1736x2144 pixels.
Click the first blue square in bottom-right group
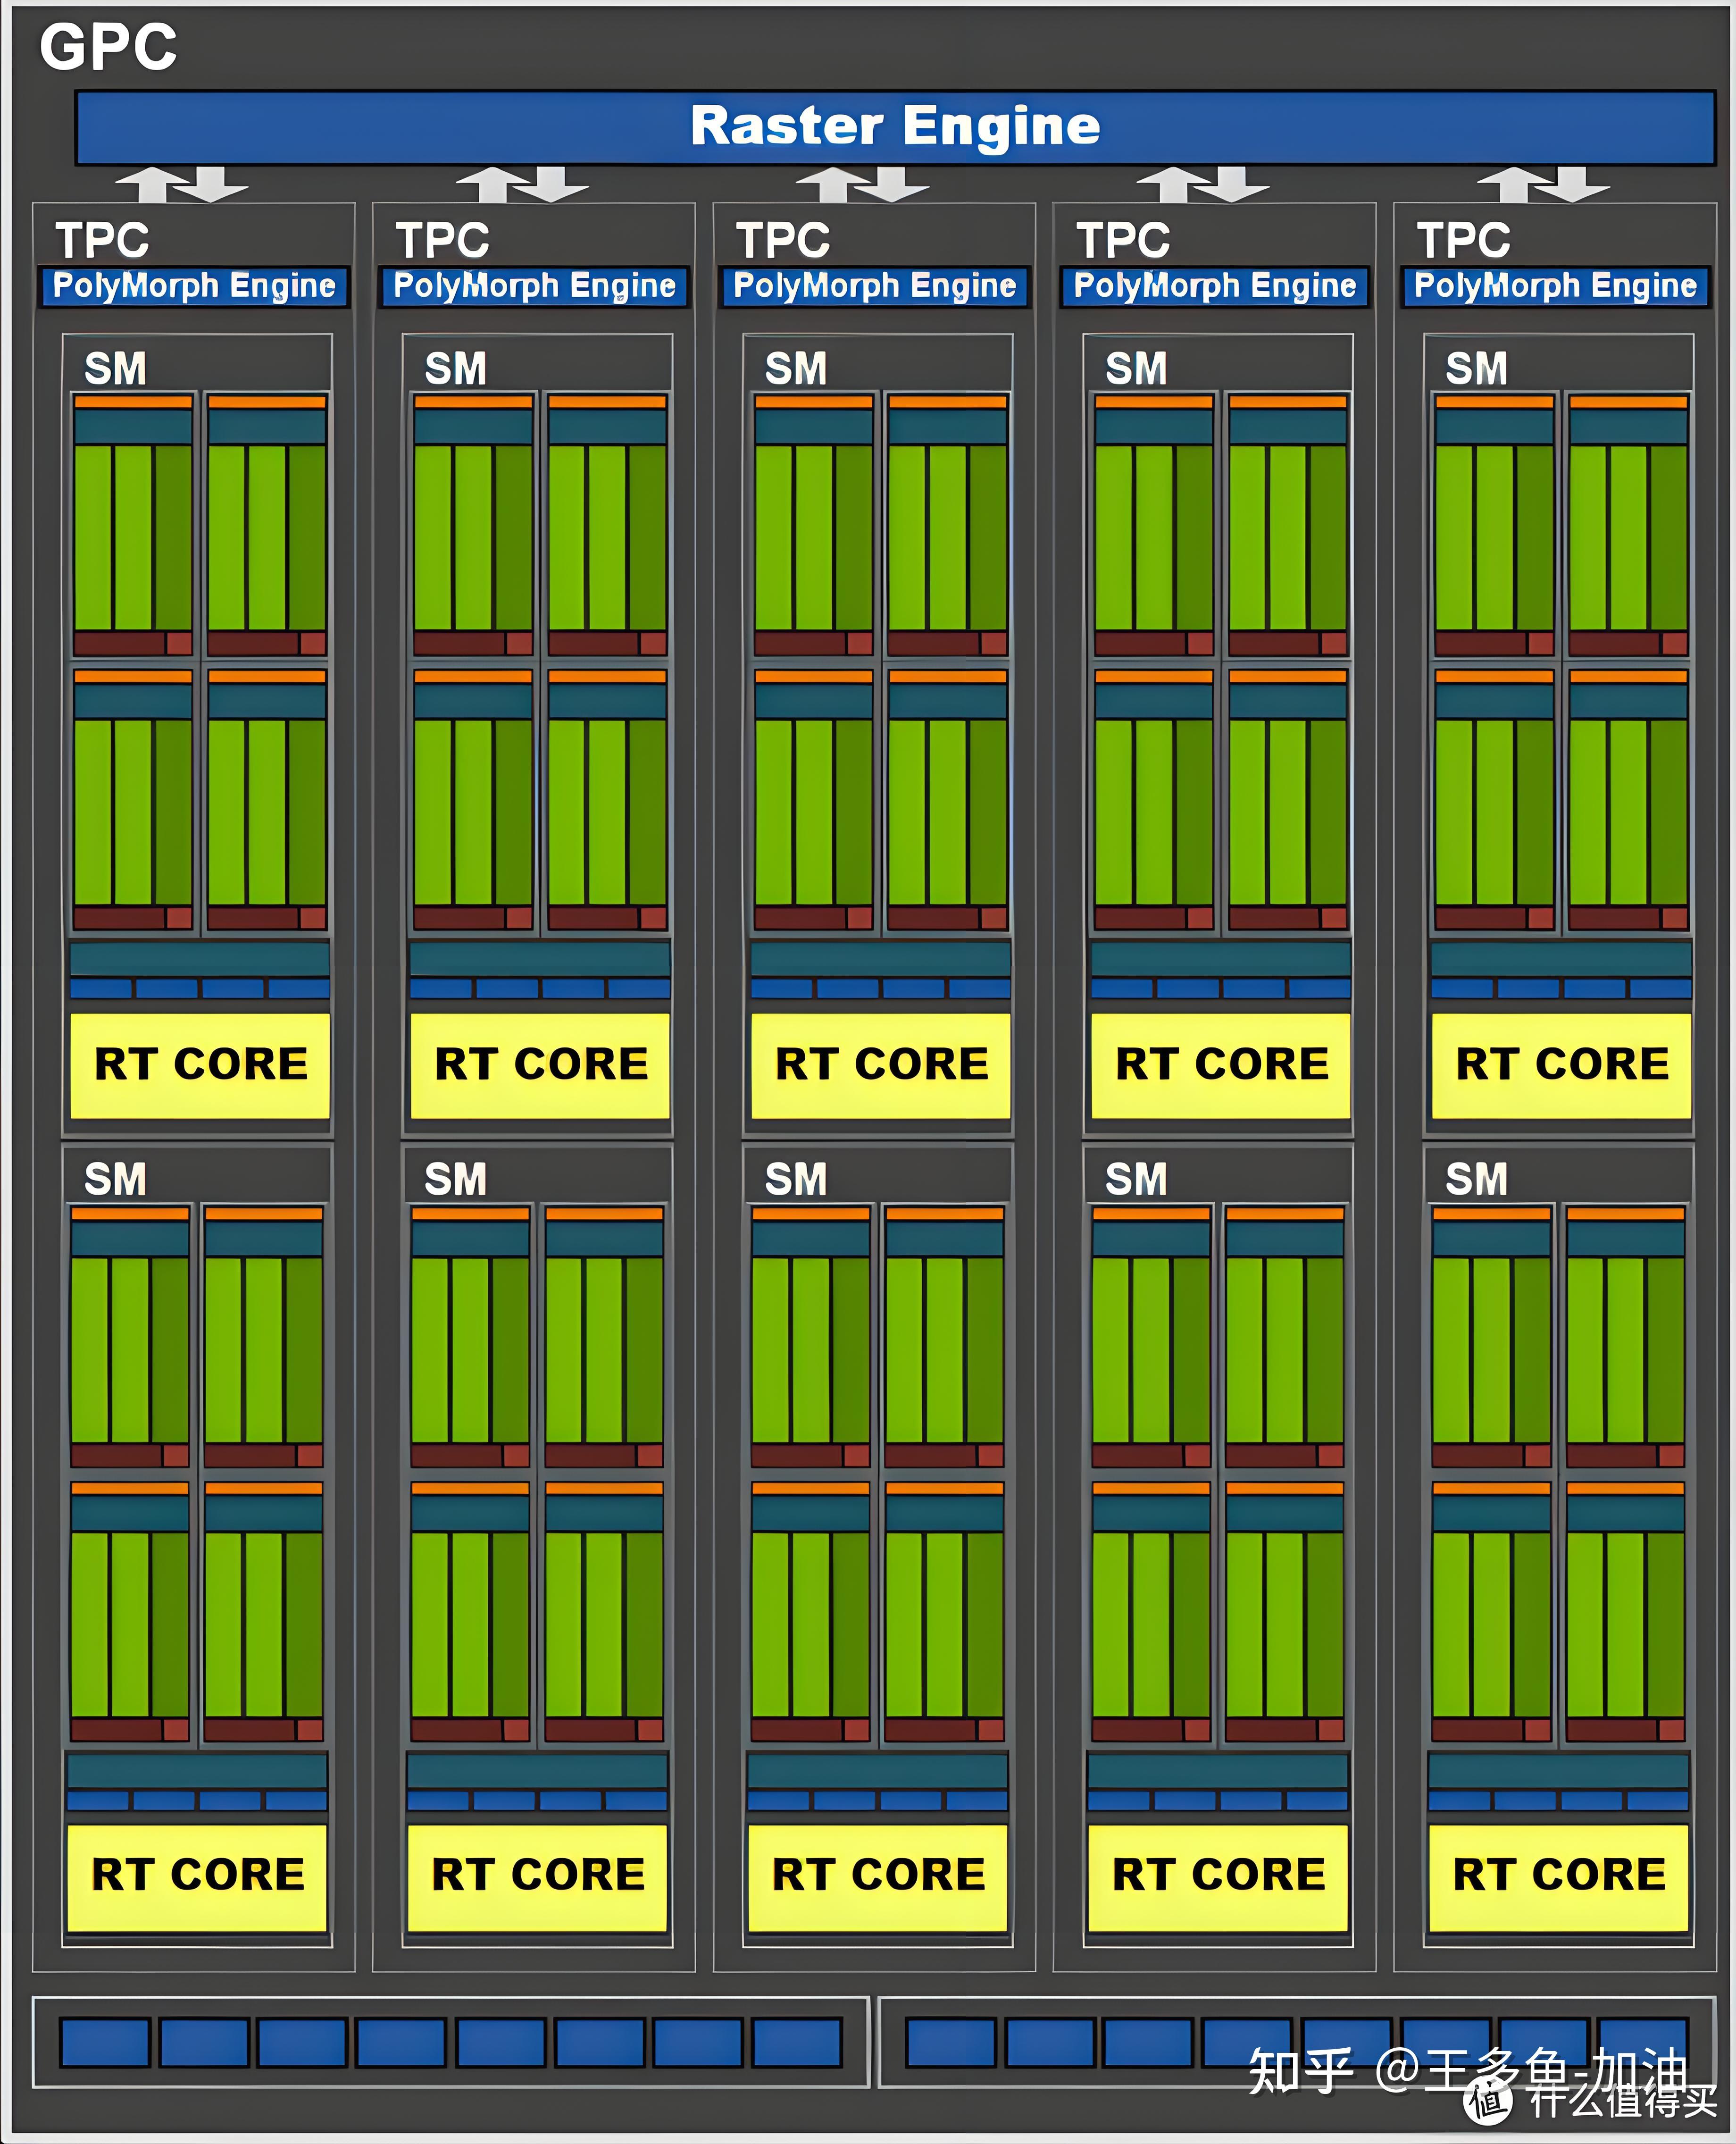click(950, 2041)
